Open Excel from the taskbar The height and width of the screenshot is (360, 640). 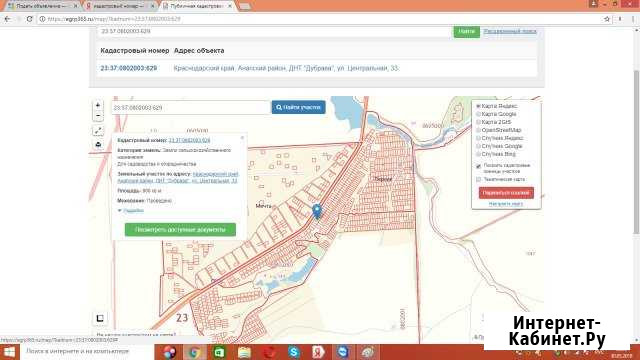[x=219, y=352]
